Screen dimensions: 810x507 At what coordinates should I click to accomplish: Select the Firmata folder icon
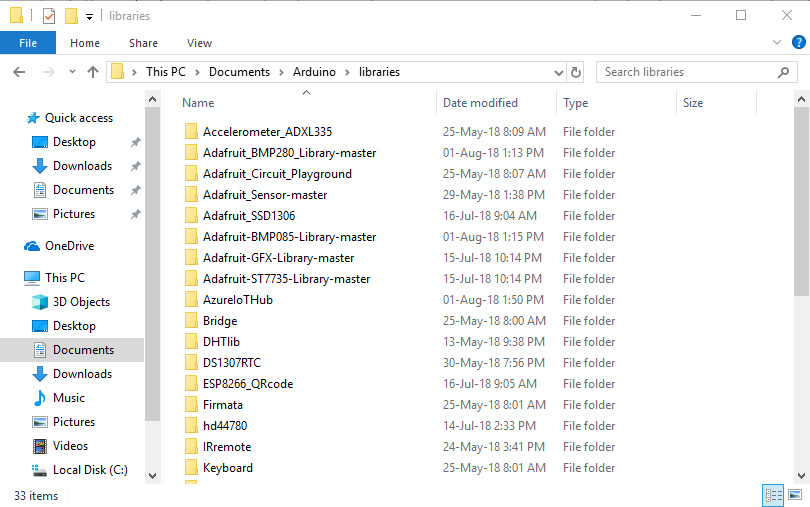pos(191,405)
